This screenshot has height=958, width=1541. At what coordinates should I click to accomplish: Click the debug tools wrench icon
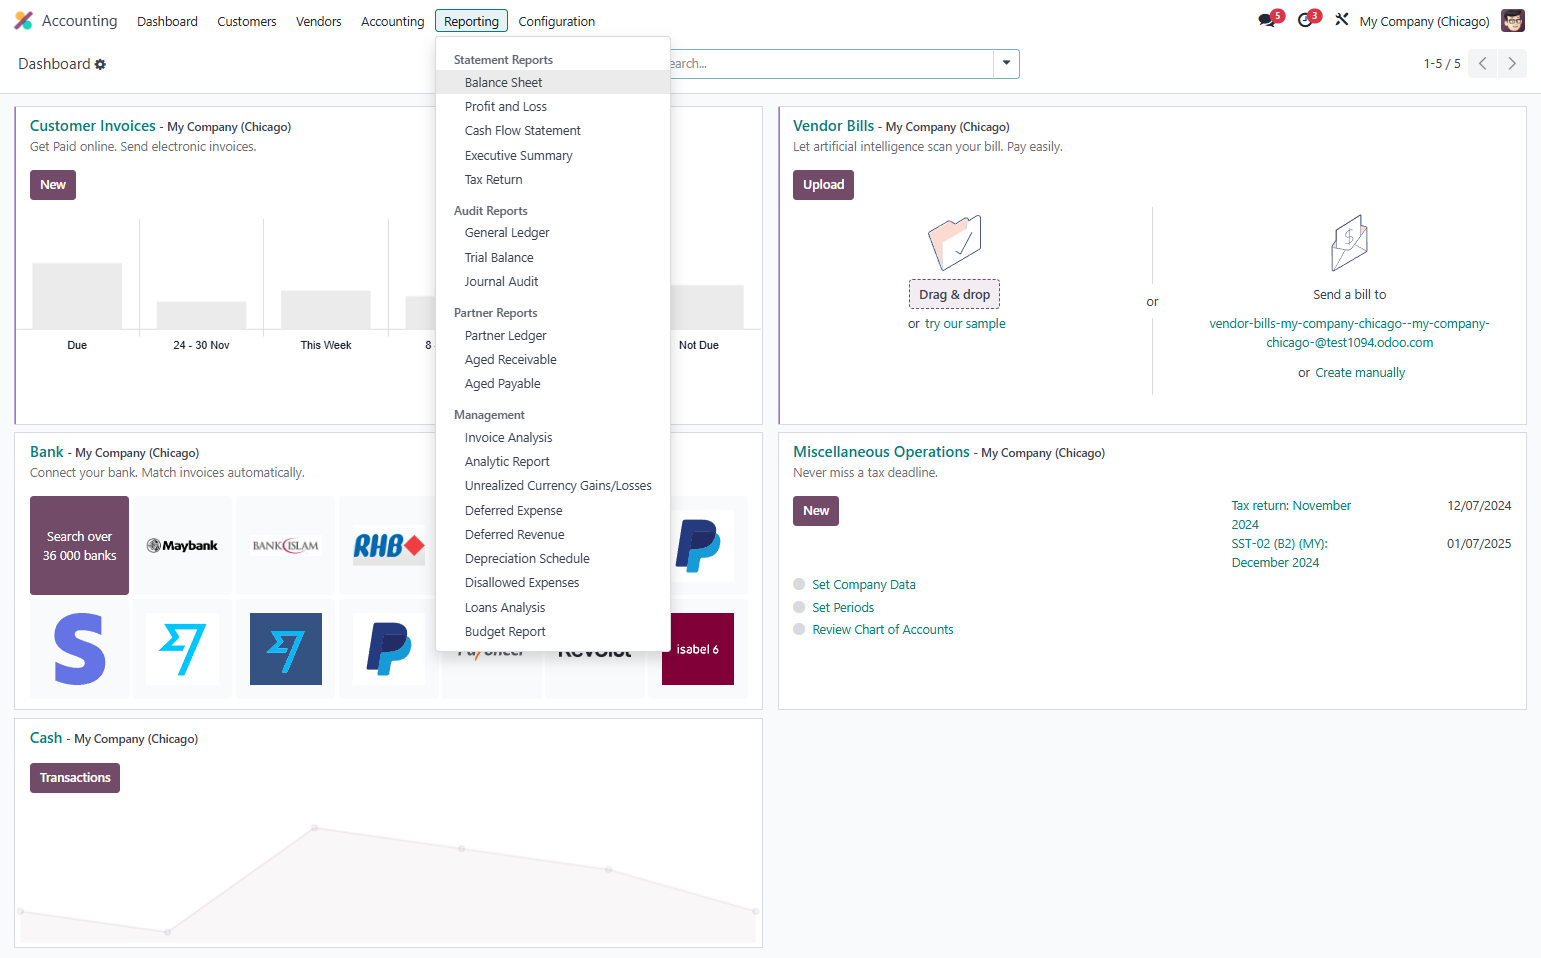point(1342,20)
